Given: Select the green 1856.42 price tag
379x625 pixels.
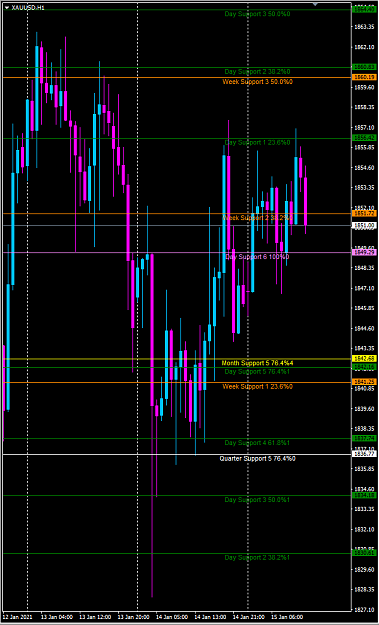Looking at the screenshot, I should (365, 138).
